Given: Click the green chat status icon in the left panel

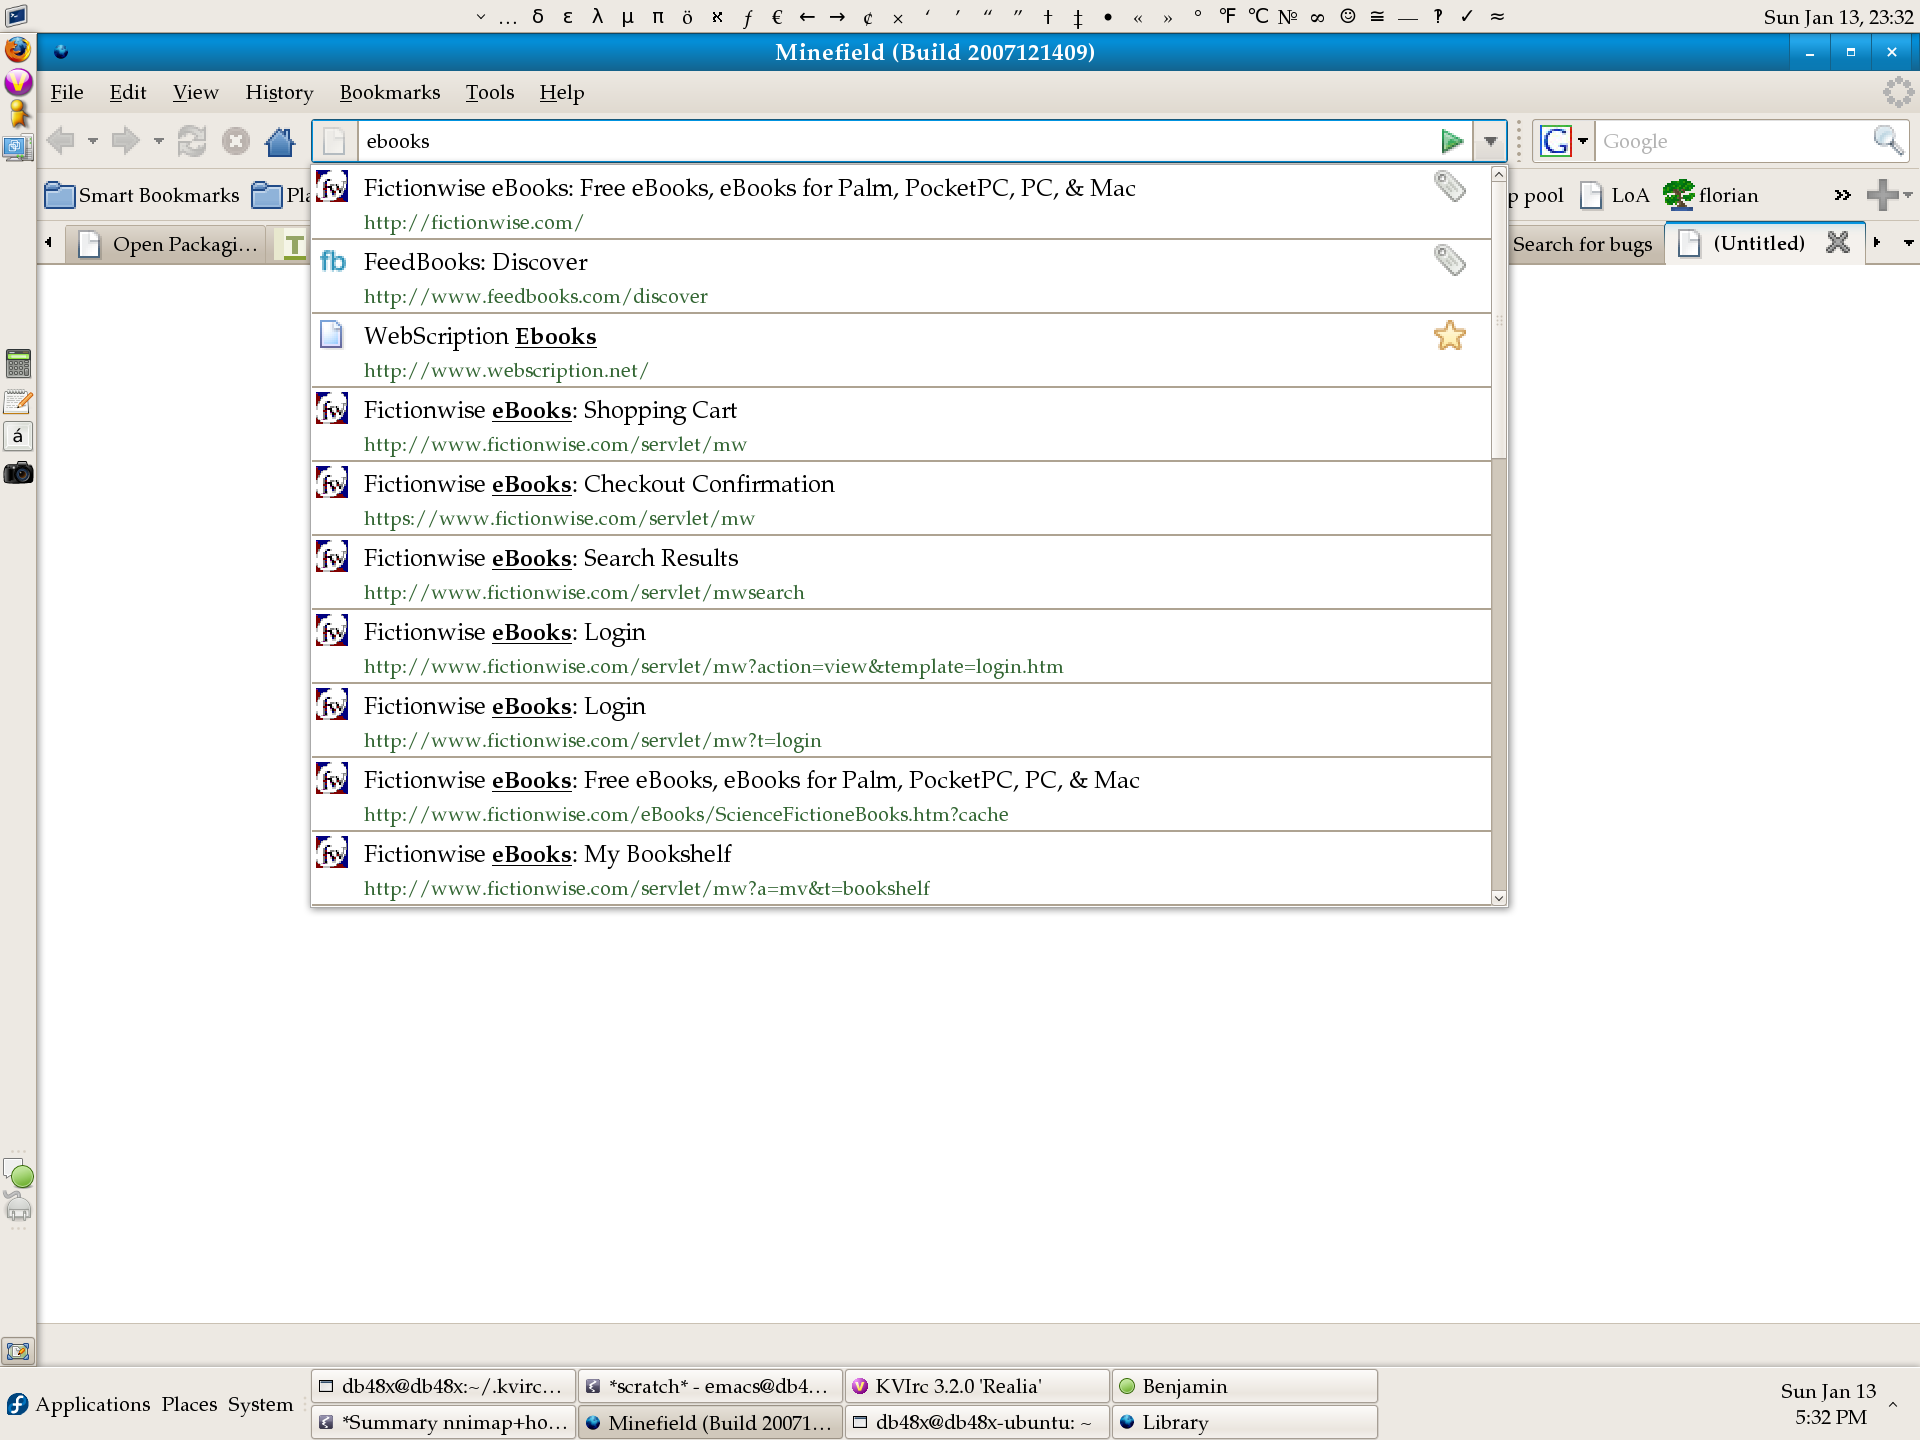Looking at the screenshot, I should 18,1174.
